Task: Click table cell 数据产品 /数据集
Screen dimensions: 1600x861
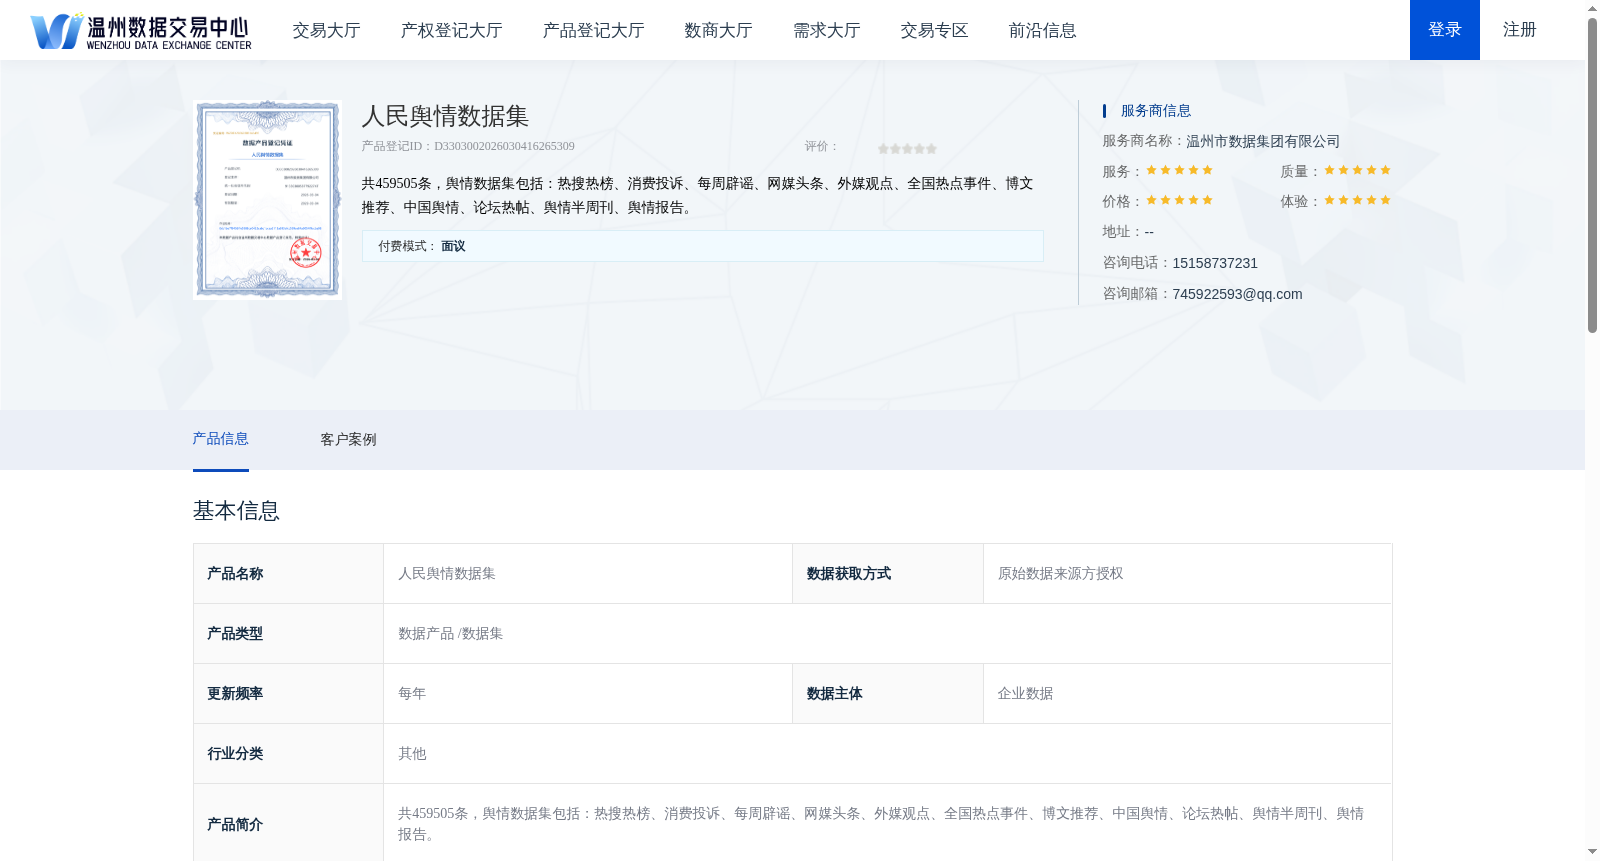Action: pyautogui.click(x=887, y=634)
